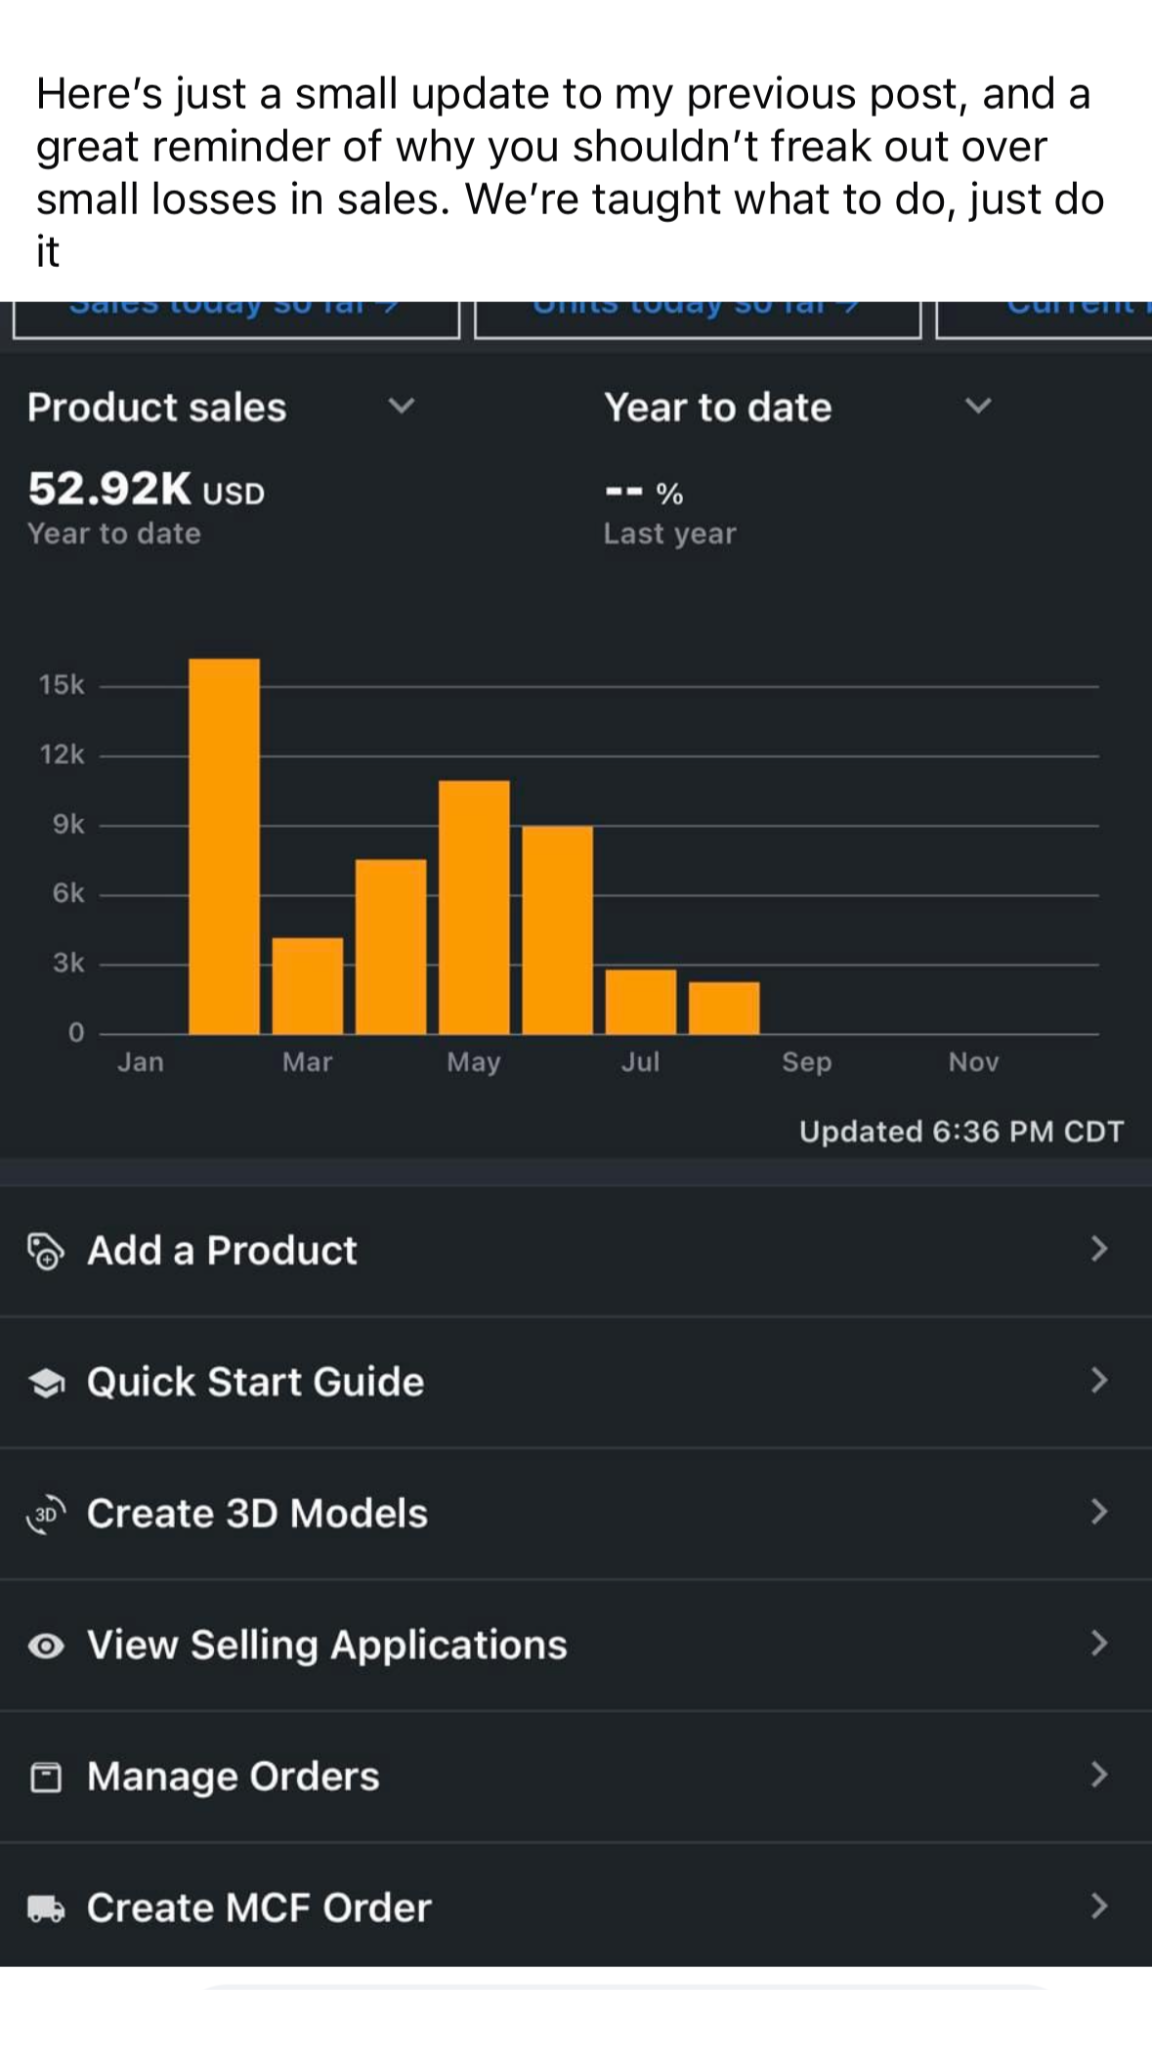Tap the Create MCF Order truck icon
This screenshot has height=2048, width=1152.
point(45,1909)
